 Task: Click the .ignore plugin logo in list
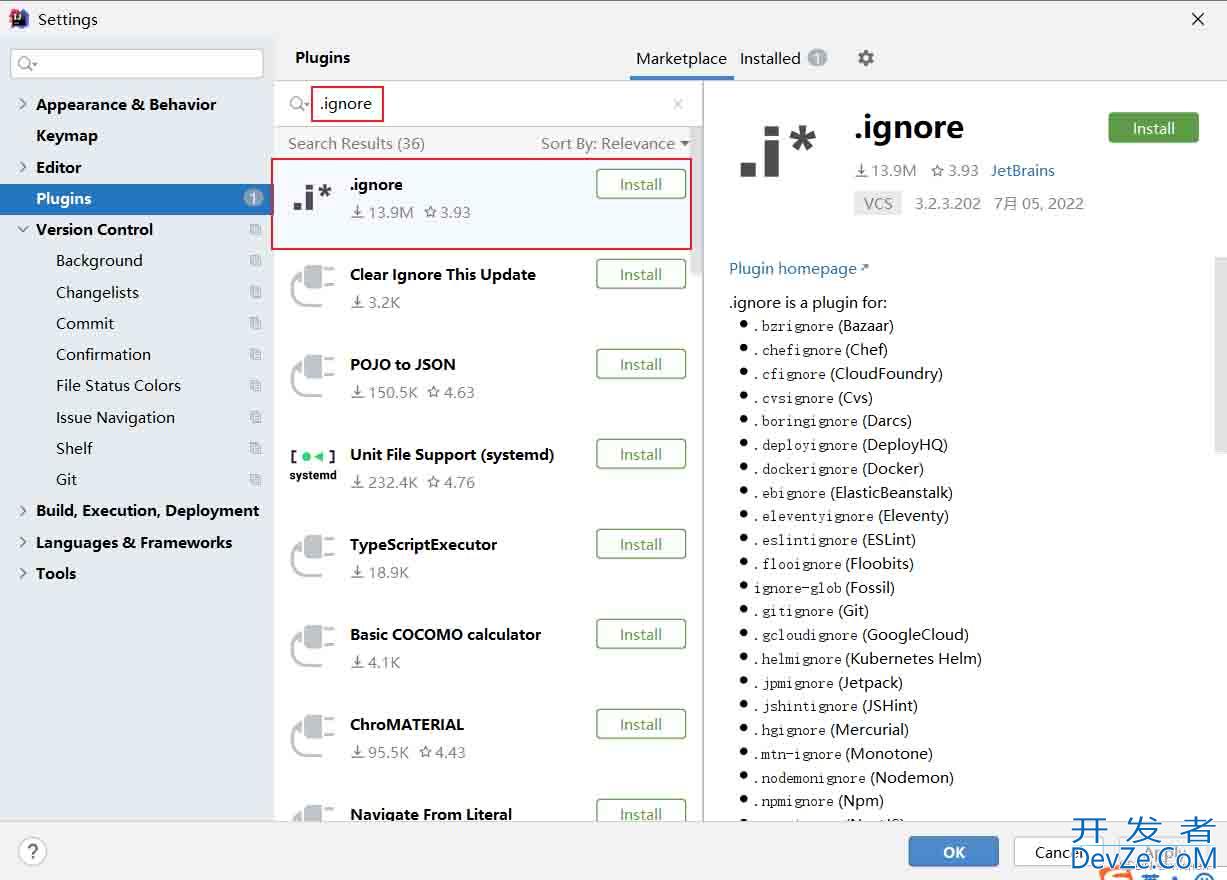(x=312, y=197)
